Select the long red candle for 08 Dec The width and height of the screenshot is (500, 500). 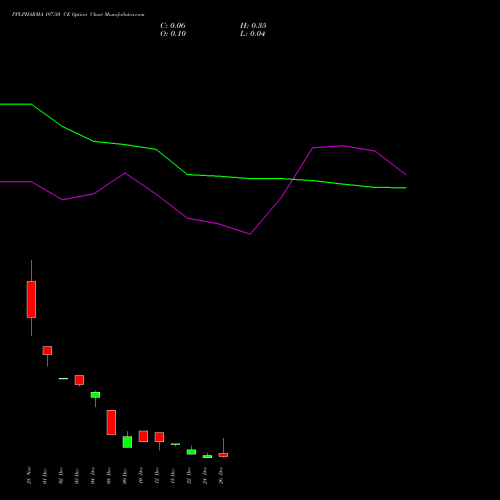[111, 422]
